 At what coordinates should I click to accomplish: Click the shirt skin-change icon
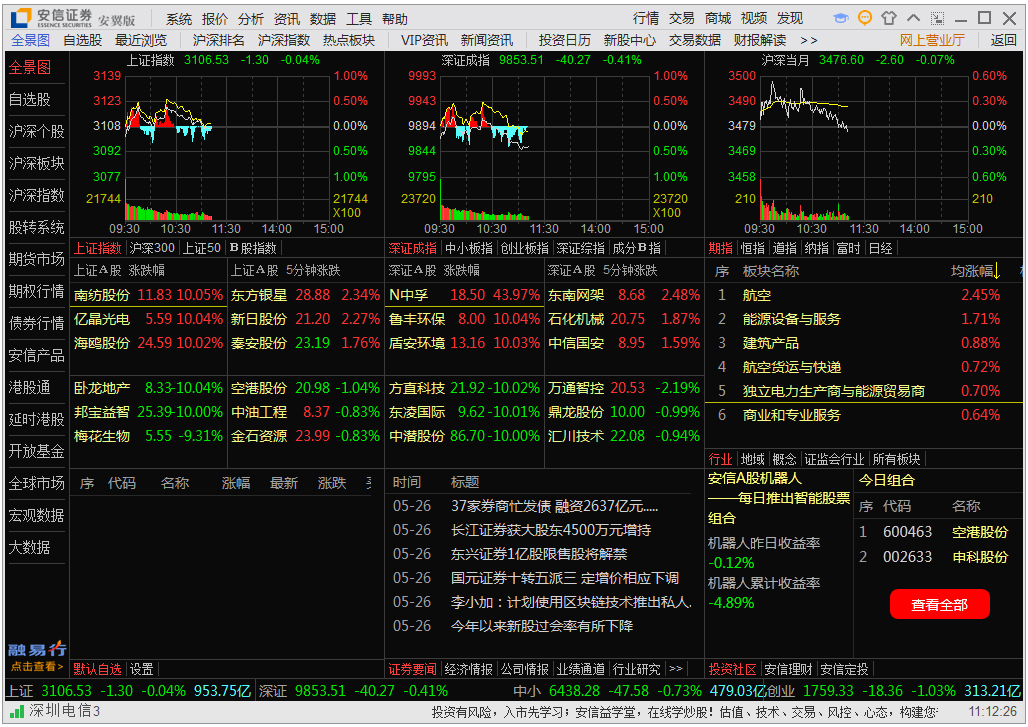click(888, 18)
